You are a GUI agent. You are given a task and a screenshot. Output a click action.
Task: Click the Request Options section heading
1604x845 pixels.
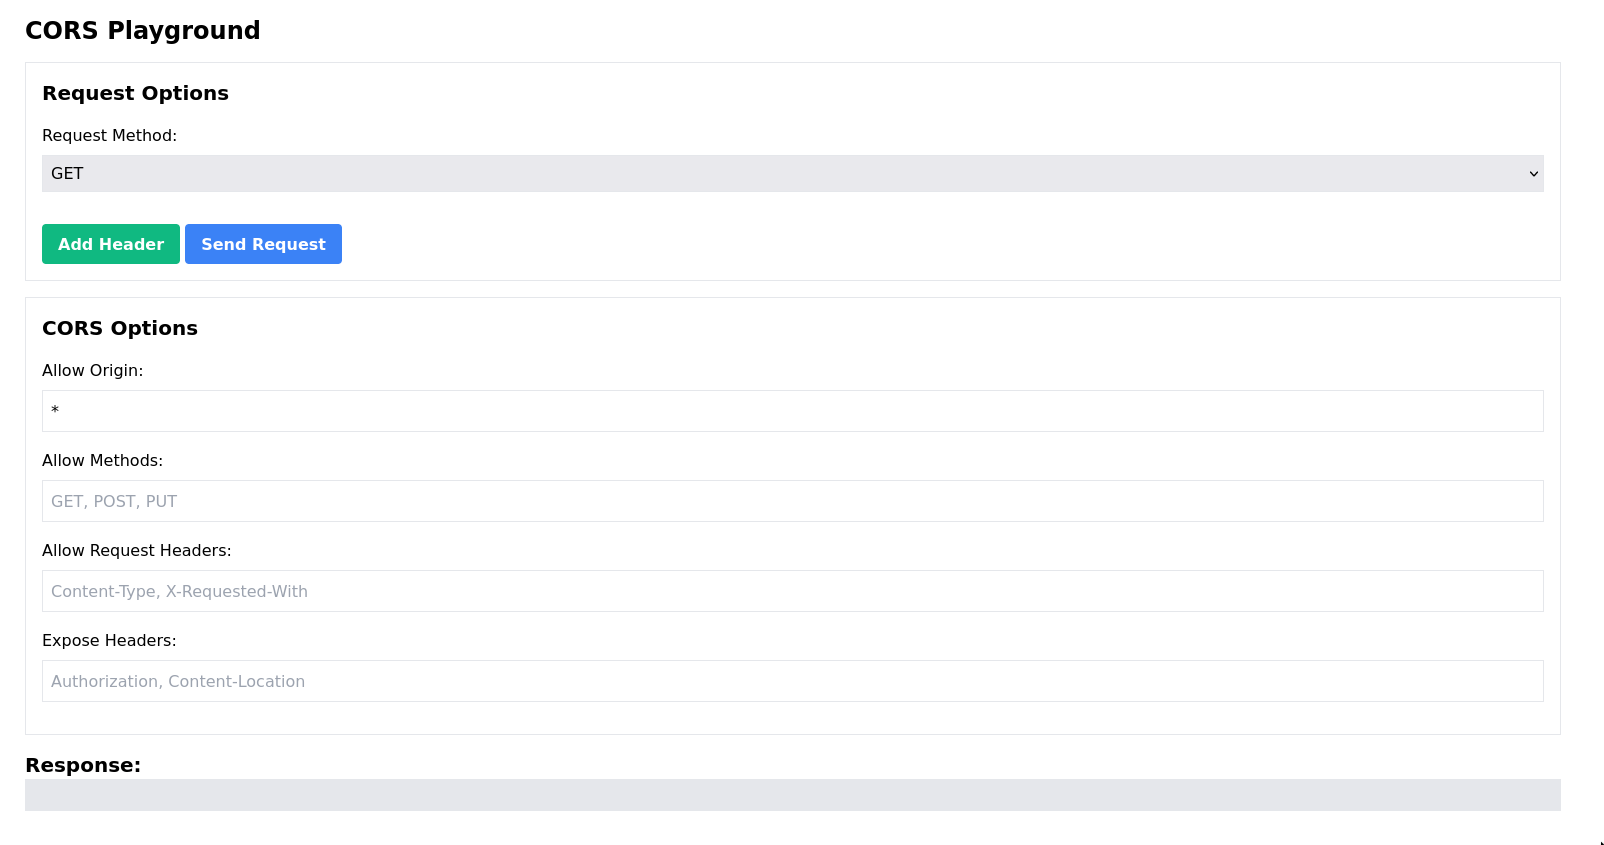point(135,93)
